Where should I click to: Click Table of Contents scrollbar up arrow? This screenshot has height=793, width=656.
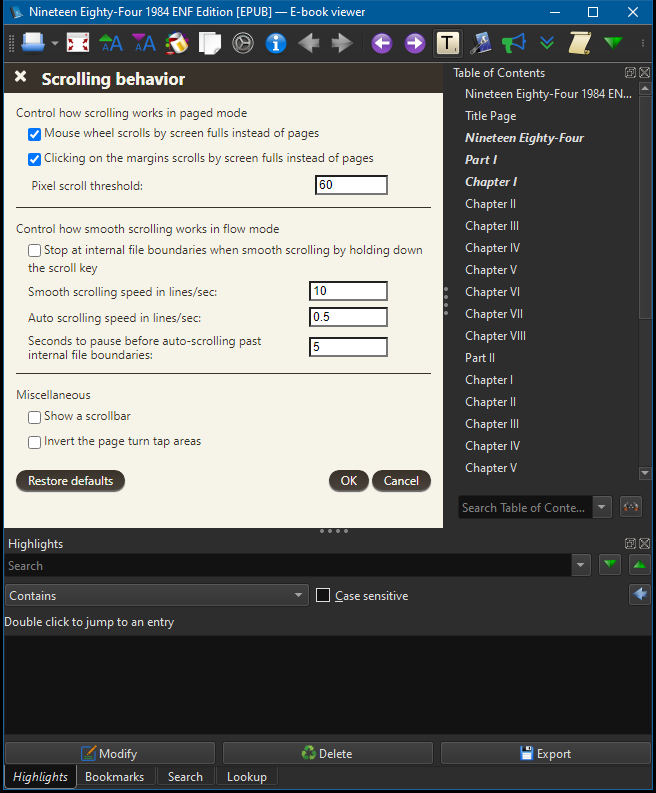[645, 89]
